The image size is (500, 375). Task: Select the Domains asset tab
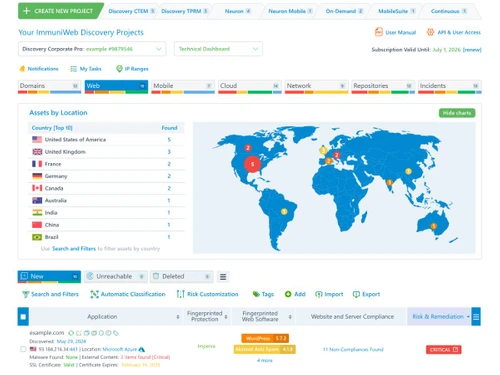49,87
